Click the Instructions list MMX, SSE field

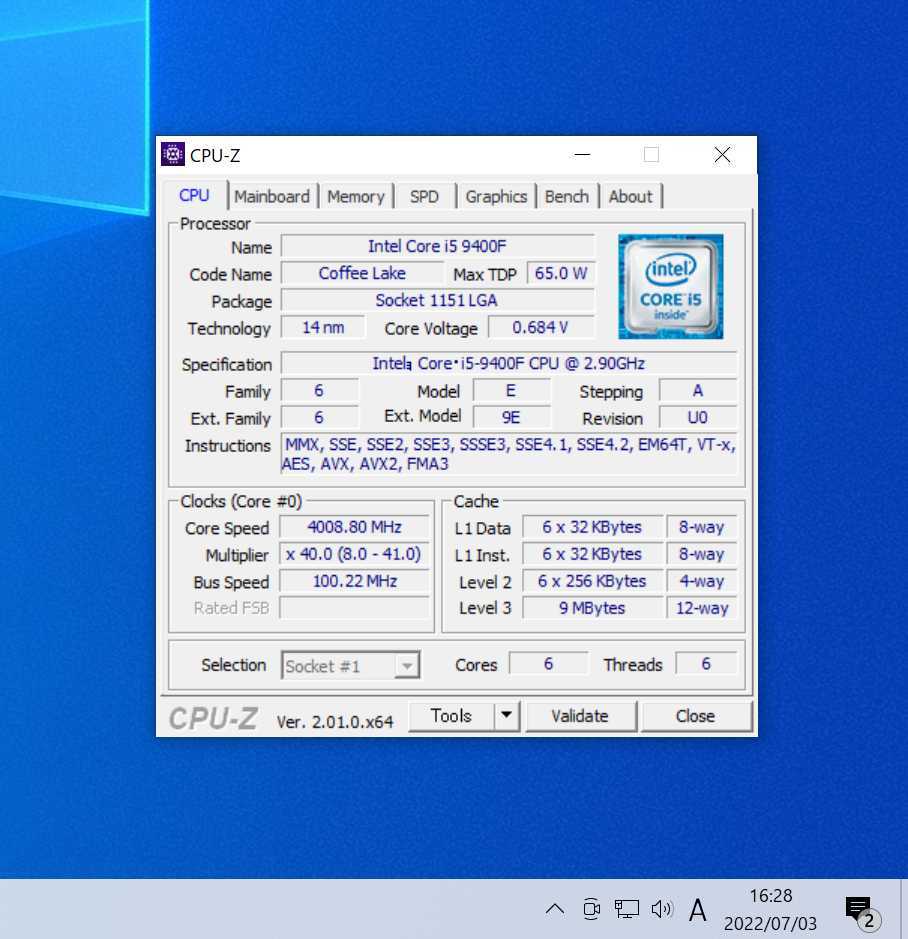pos(509,454)
